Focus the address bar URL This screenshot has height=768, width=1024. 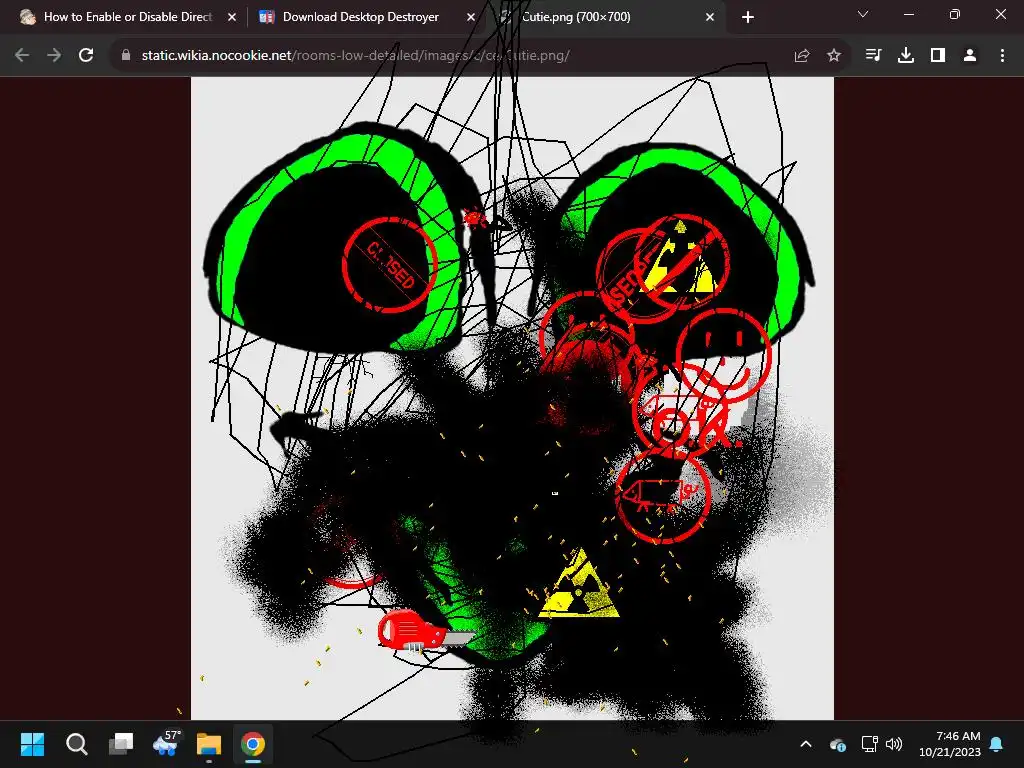pyautogui.click(x=355, y=56)
